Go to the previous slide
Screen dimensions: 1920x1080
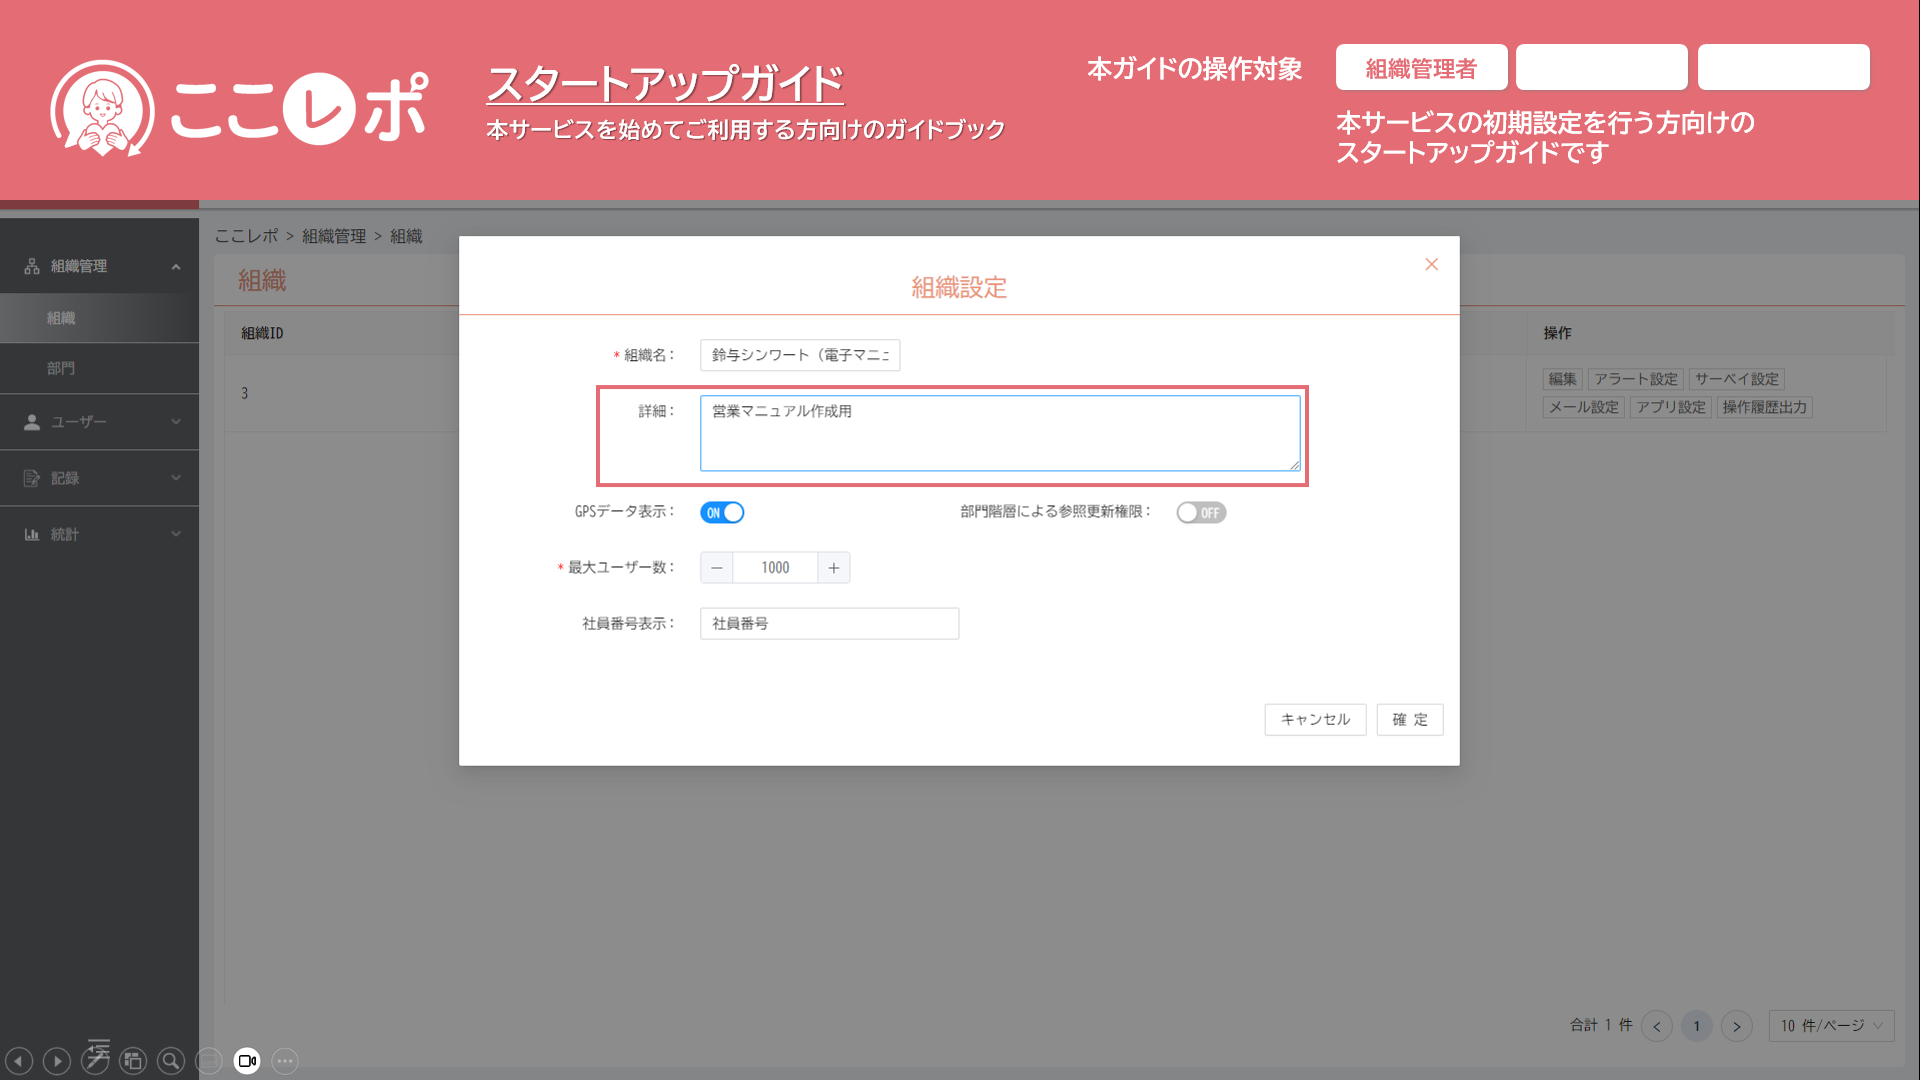tap(19, 1061)
